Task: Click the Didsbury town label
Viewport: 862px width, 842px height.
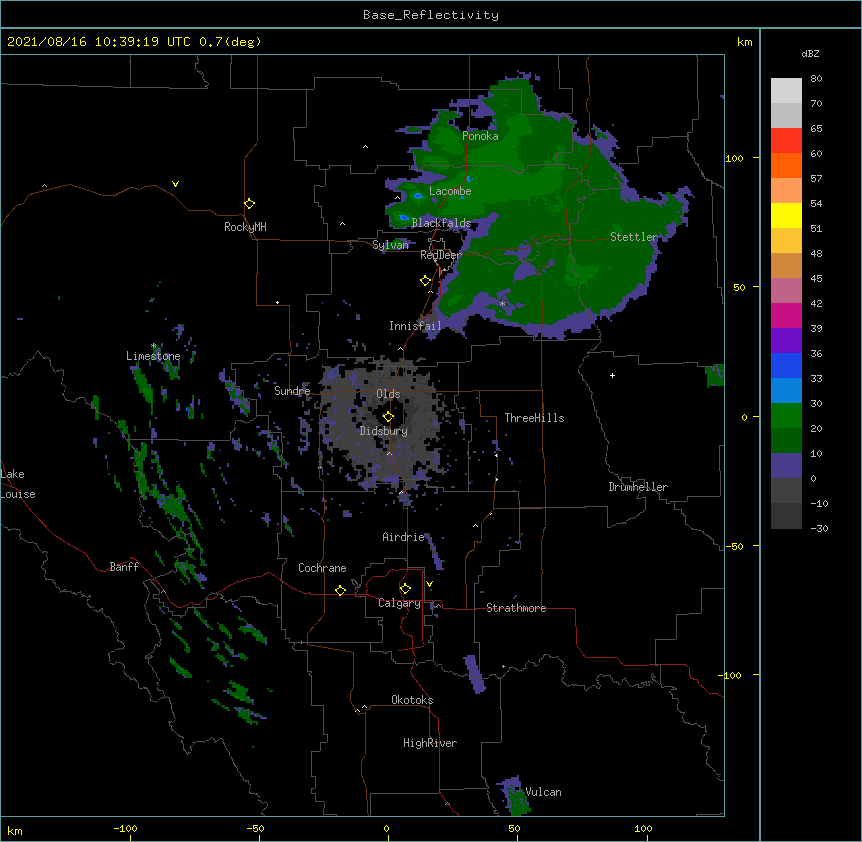Action: click(x=384, y=431)
